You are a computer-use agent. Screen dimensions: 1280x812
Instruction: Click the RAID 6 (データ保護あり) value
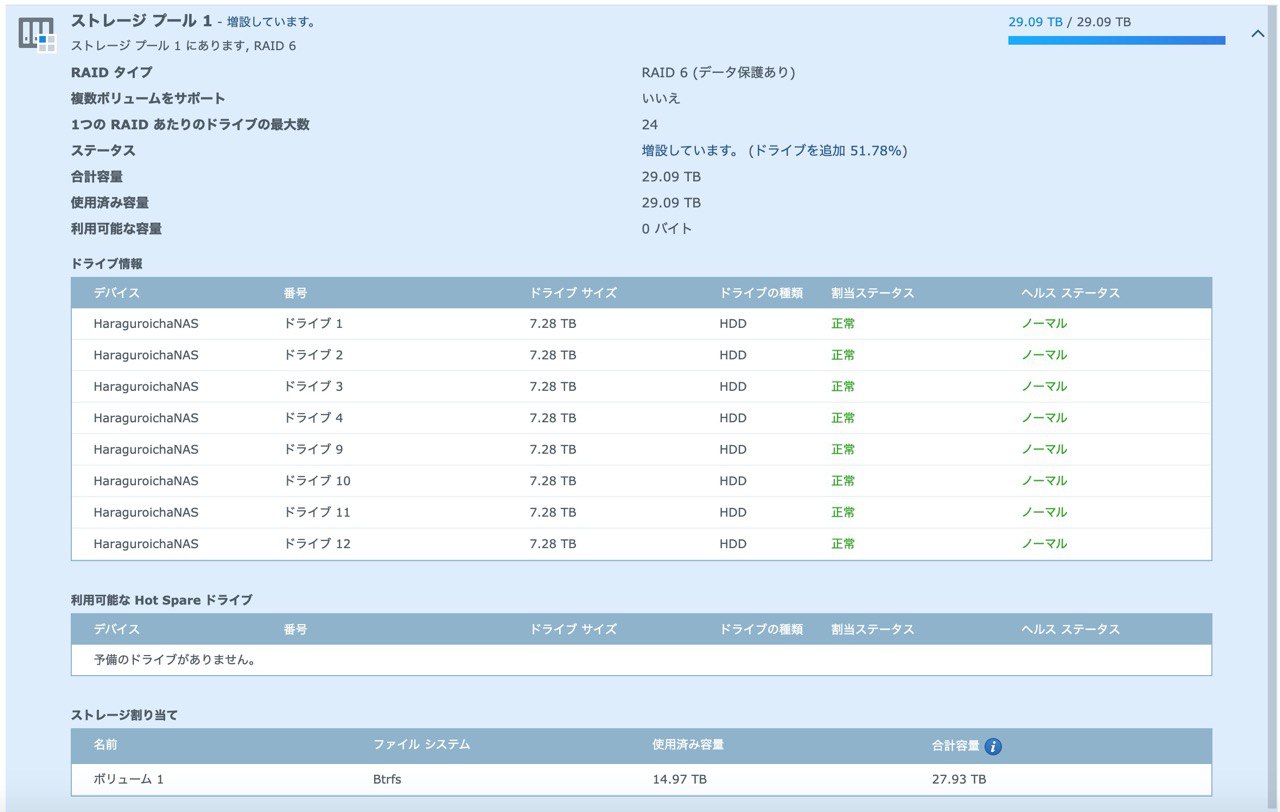click(x=718, y=72)
